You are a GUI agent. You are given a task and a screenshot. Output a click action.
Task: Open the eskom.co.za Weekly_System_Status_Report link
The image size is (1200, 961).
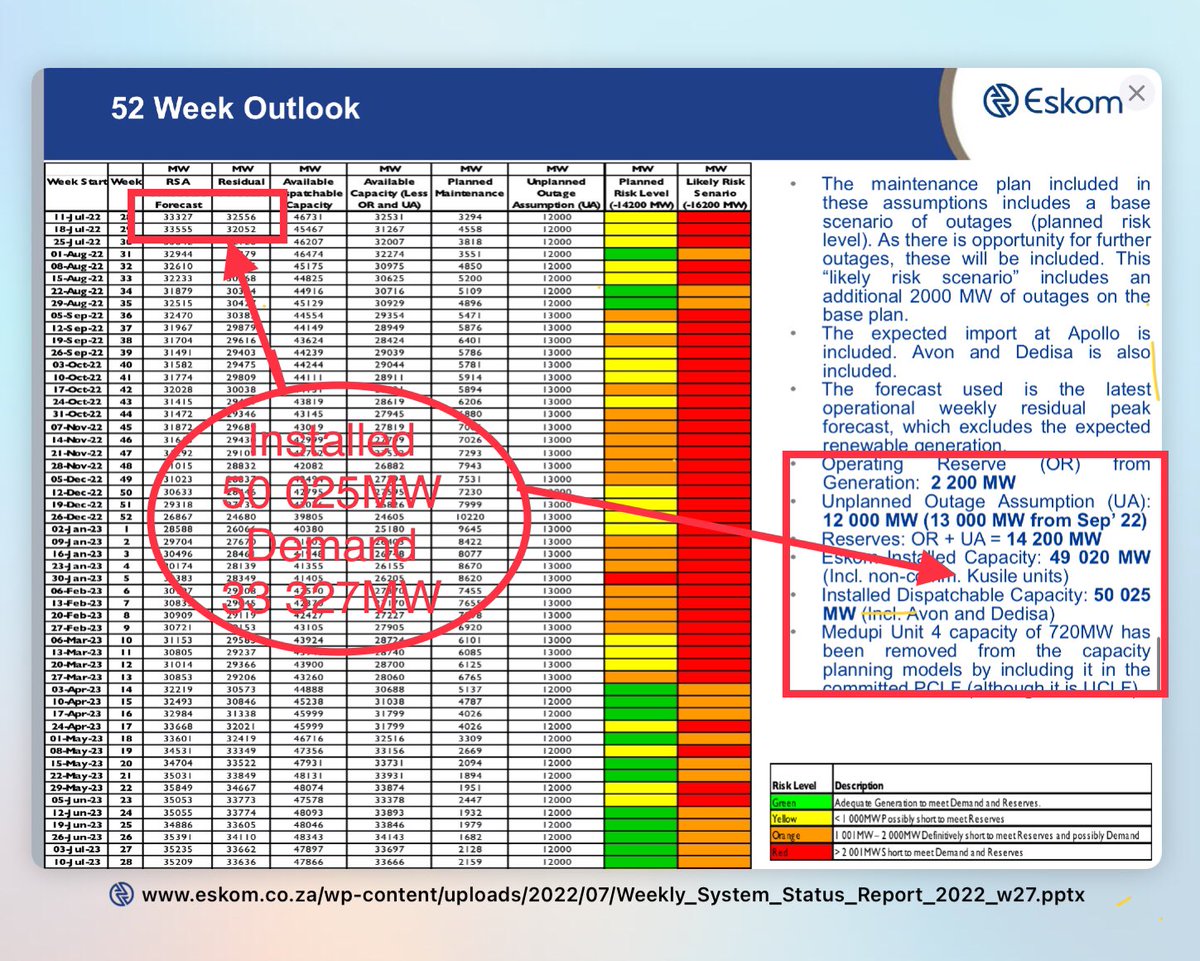tap(613, 894)
